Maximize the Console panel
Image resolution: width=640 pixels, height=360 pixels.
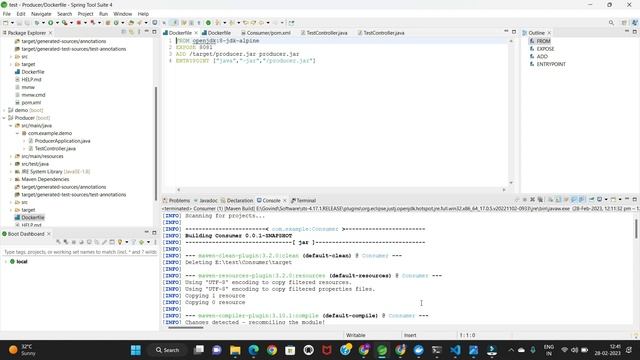(634, 199)
